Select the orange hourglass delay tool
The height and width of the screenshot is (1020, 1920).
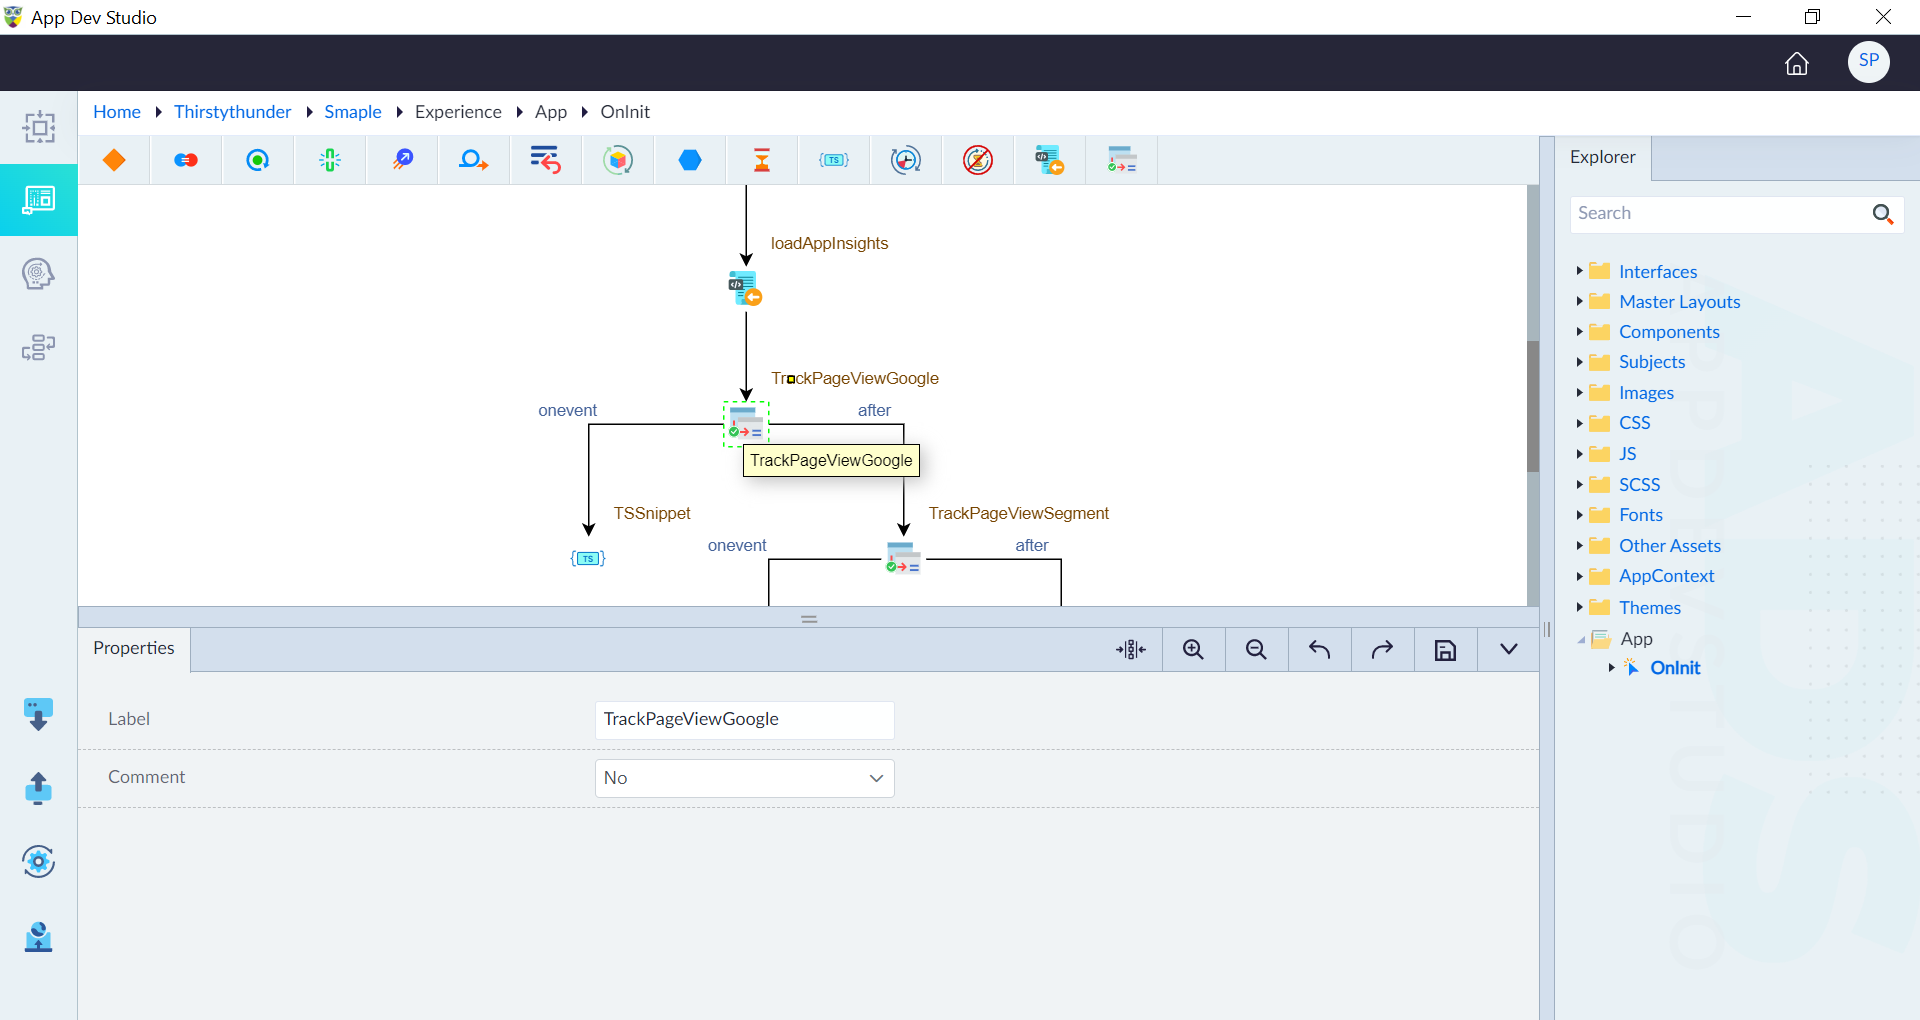[x=762, y=160]
